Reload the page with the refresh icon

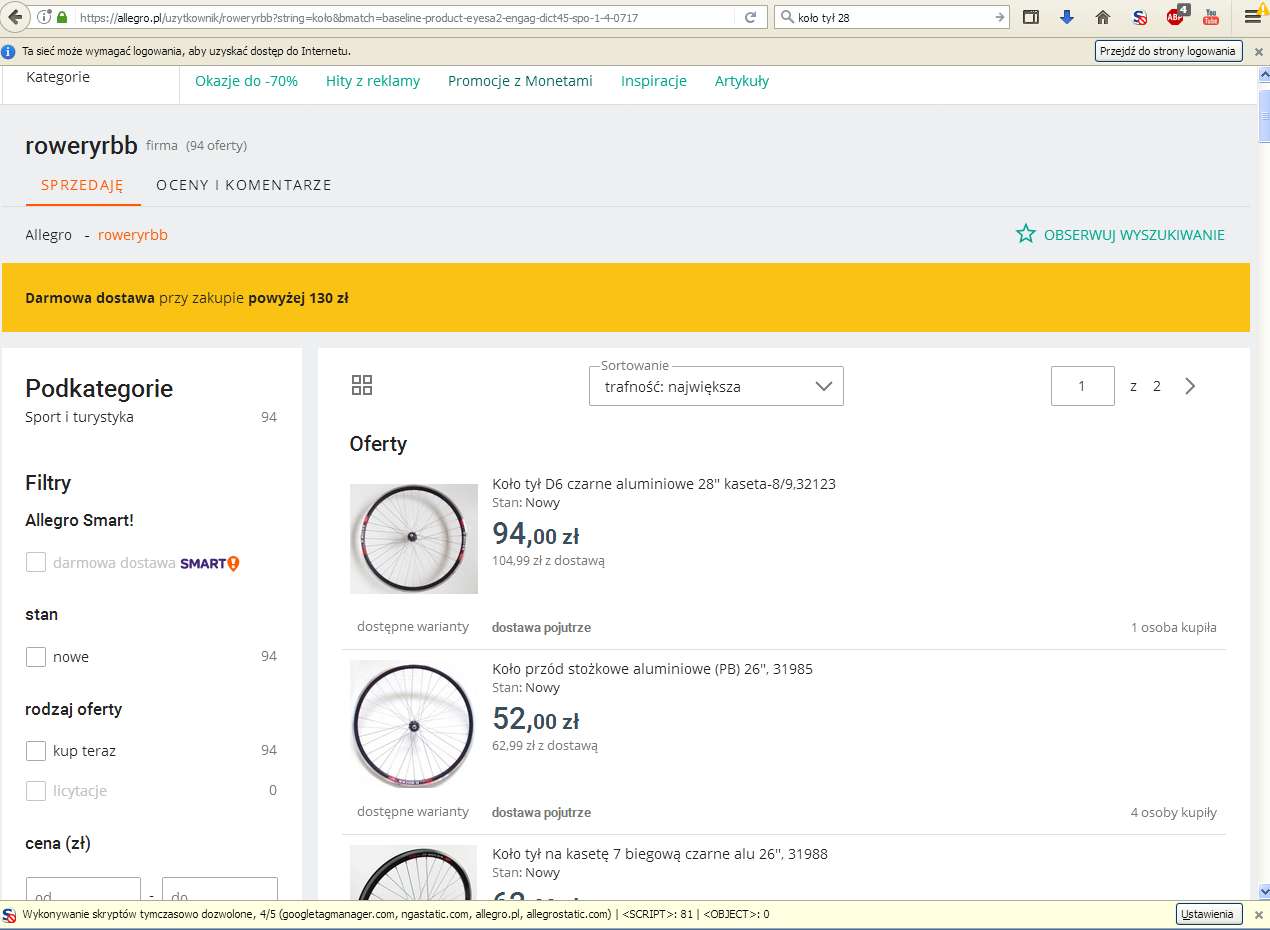click(x=750, y=17)
